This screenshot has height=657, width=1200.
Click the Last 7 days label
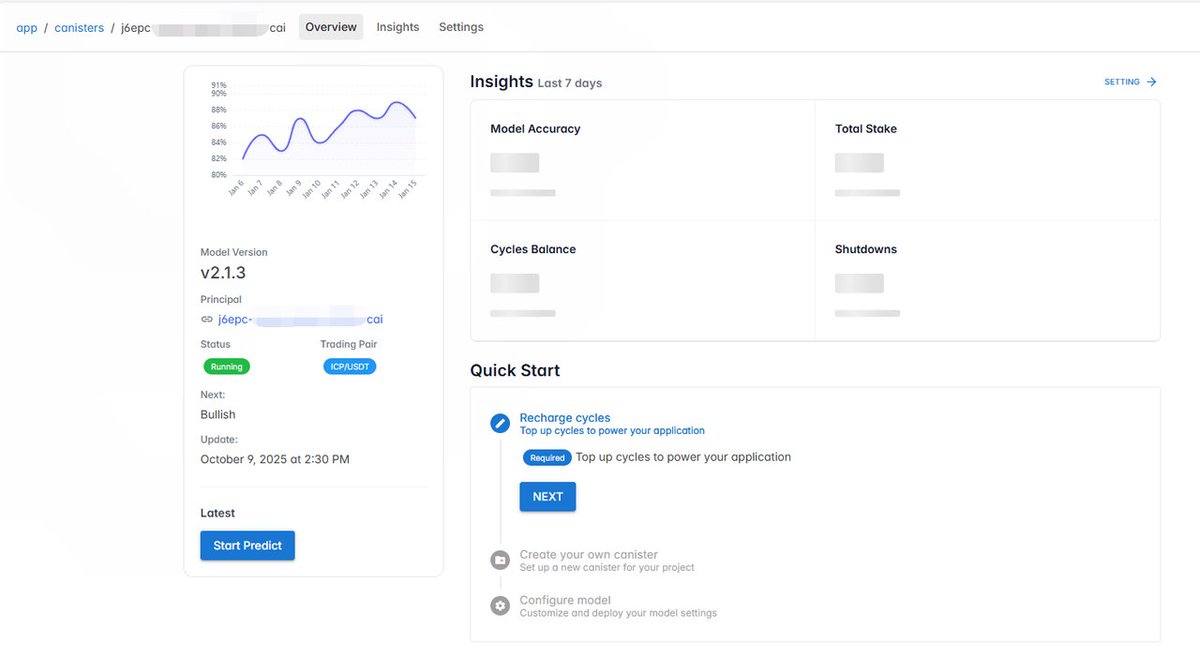coord(570,83)
